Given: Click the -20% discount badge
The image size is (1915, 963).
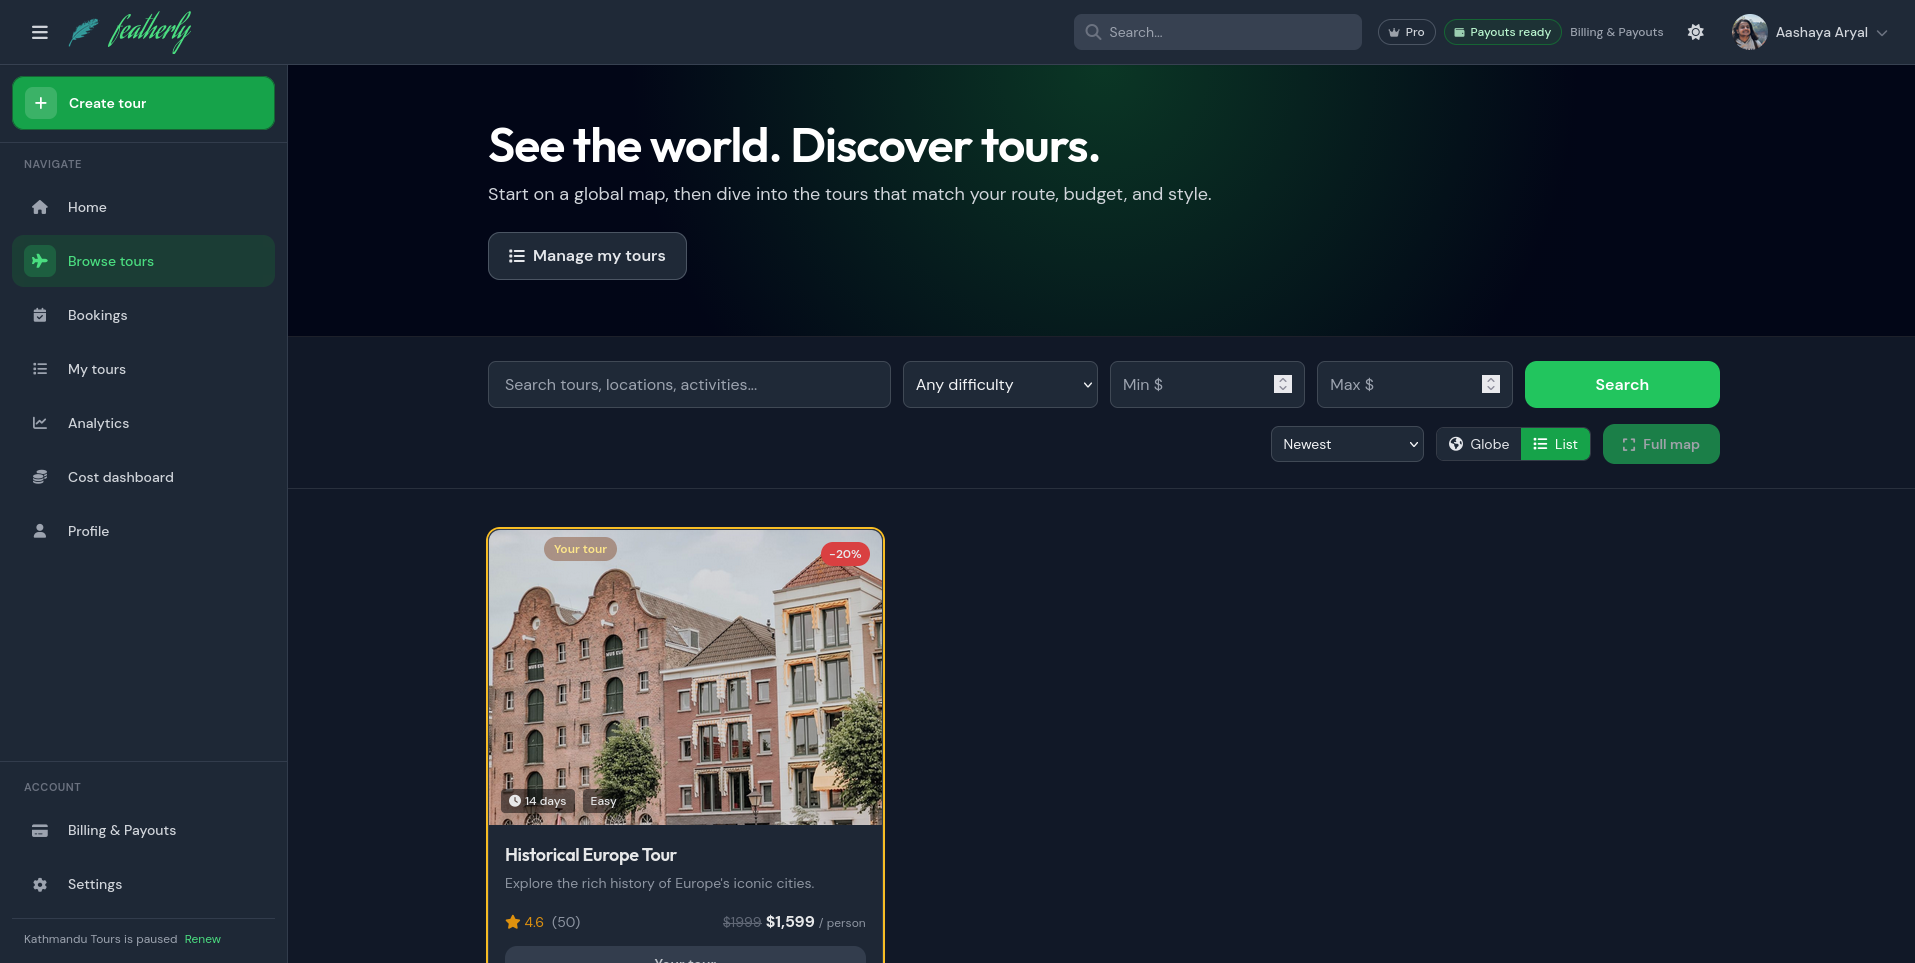Looking at the screenshot, I should coord(845,554).
